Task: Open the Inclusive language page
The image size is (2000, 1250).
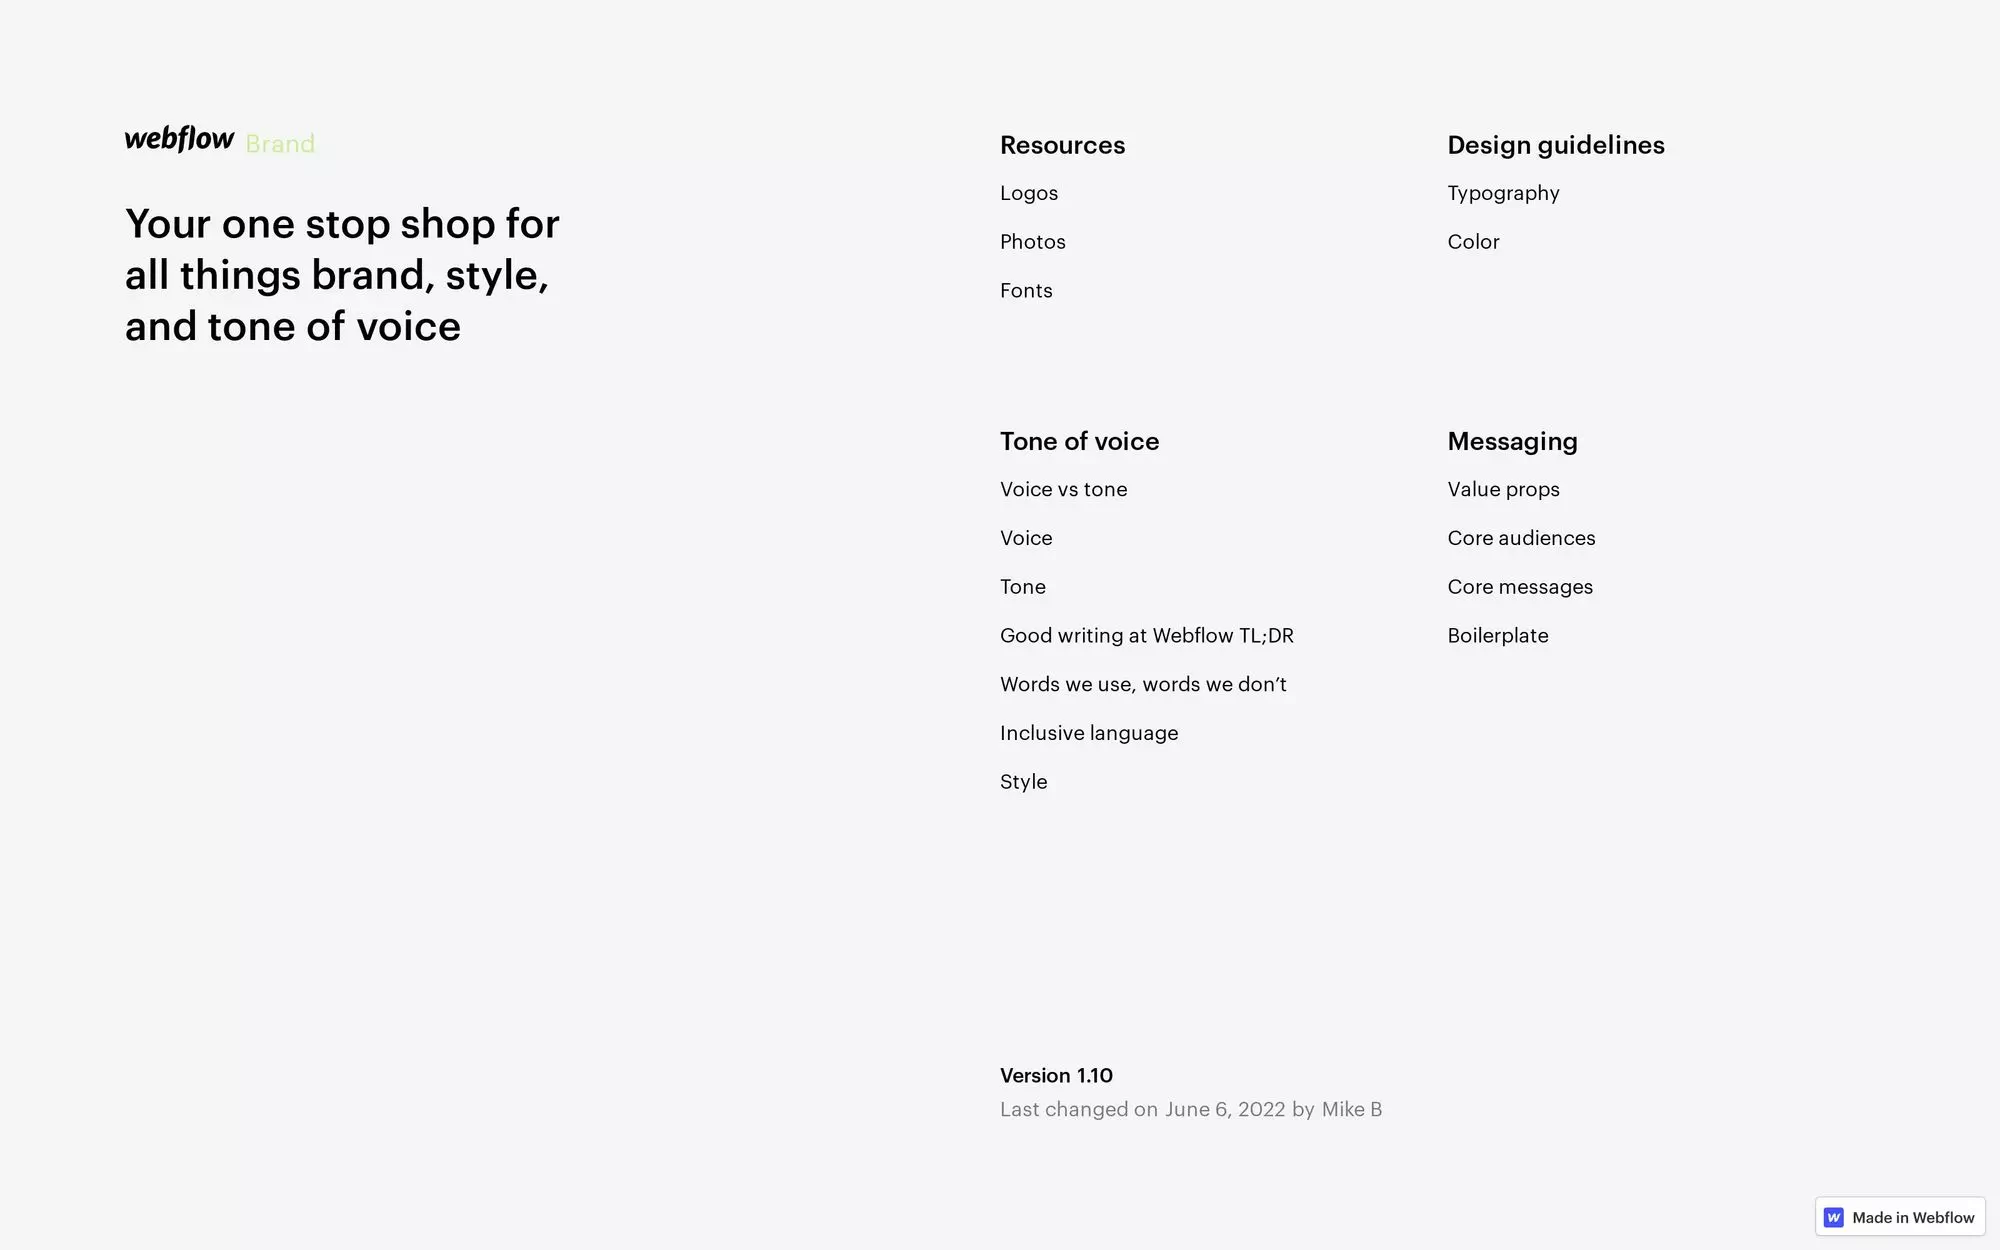Action: pyautogui.click(x=1089, y=732)
